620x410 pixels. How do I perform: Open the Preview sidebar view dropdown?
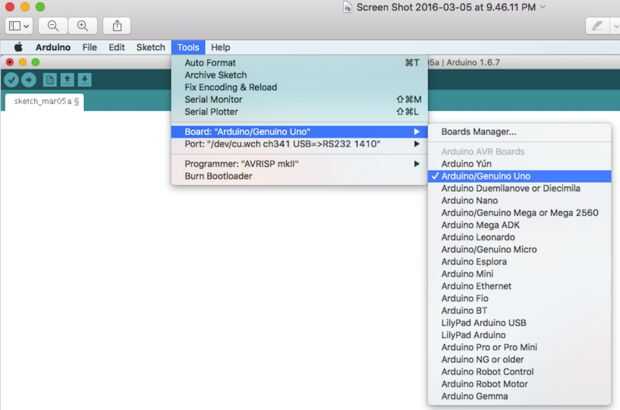[x=19, y=26]
